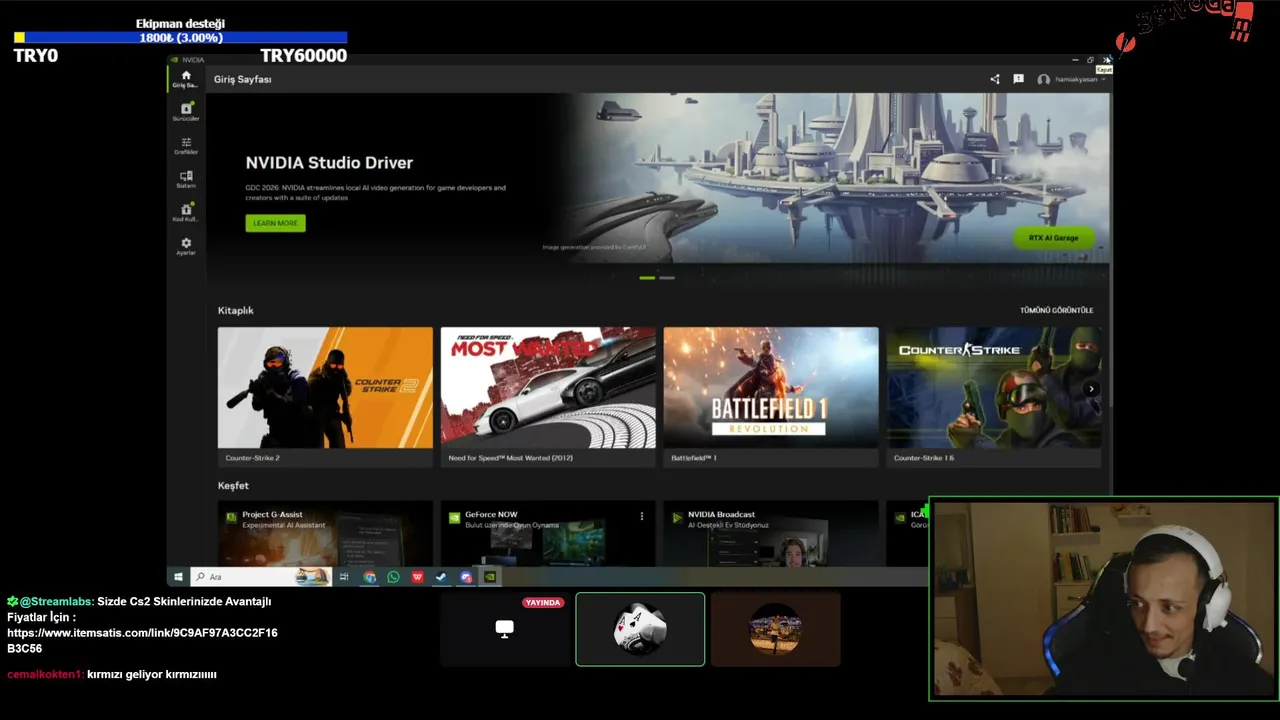Viewport: 1280px width, 720px height.
Task: Open the Kod Kullan redeem sidebar icon
Action: [x=186, y=212]
